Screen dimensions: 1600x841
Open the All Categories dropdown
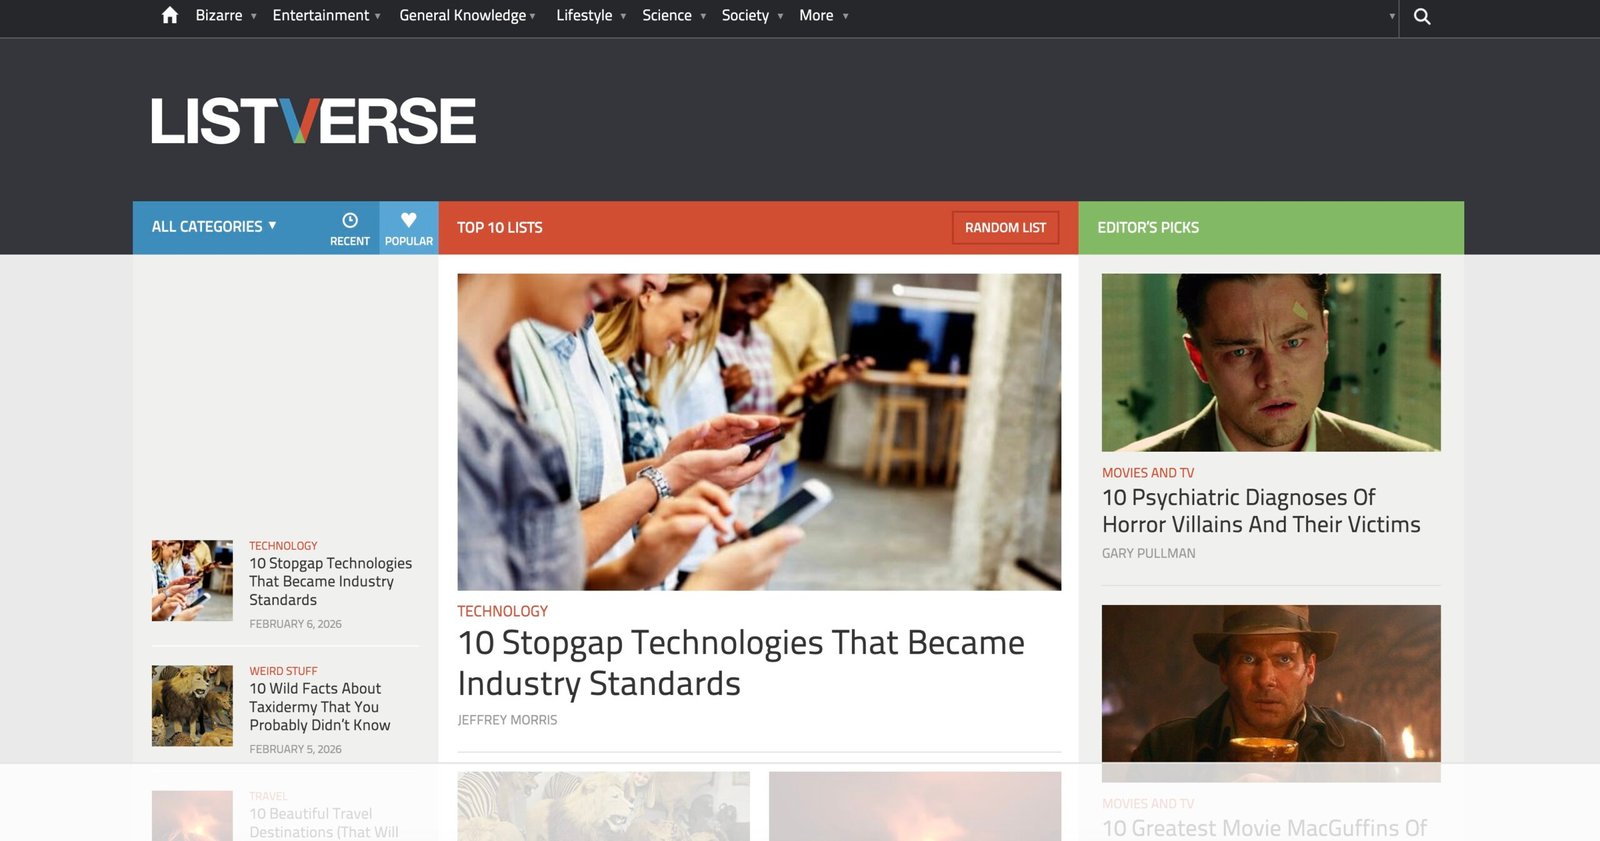[214, 227]
